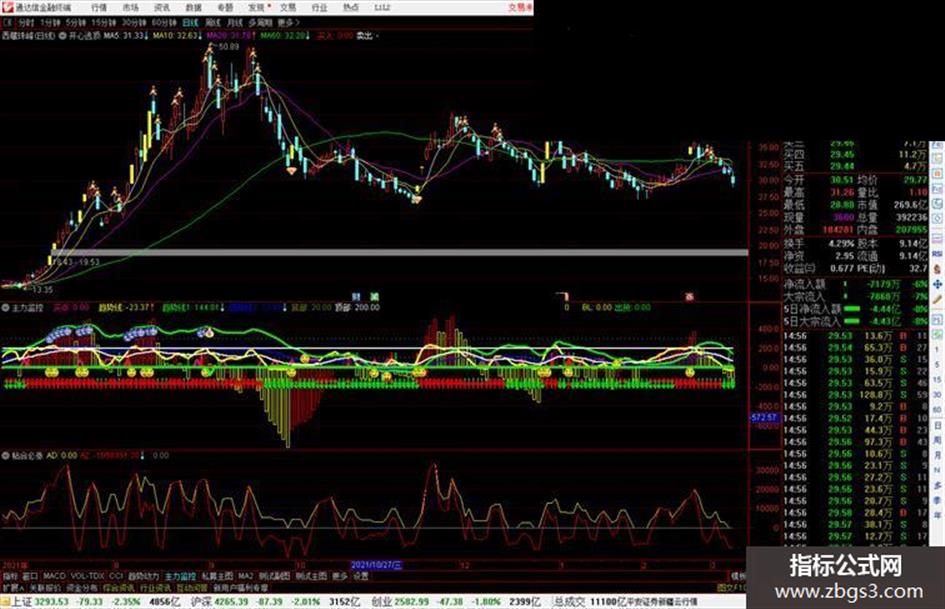Screen dimensions: 945x609
Task: Click the 净流入额 row in quote panel
Action: [855, 284]
